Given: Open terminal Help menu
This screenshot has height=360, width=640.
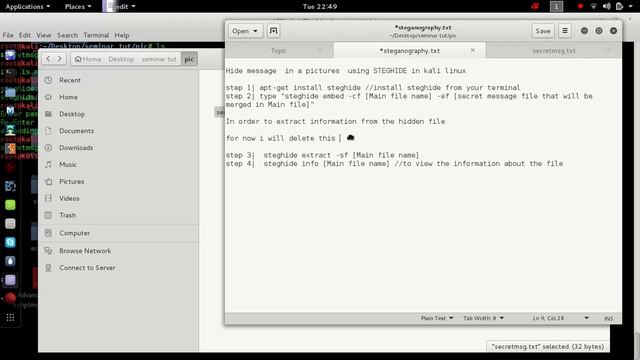Looking at the screenshot, I should (122, 35).
